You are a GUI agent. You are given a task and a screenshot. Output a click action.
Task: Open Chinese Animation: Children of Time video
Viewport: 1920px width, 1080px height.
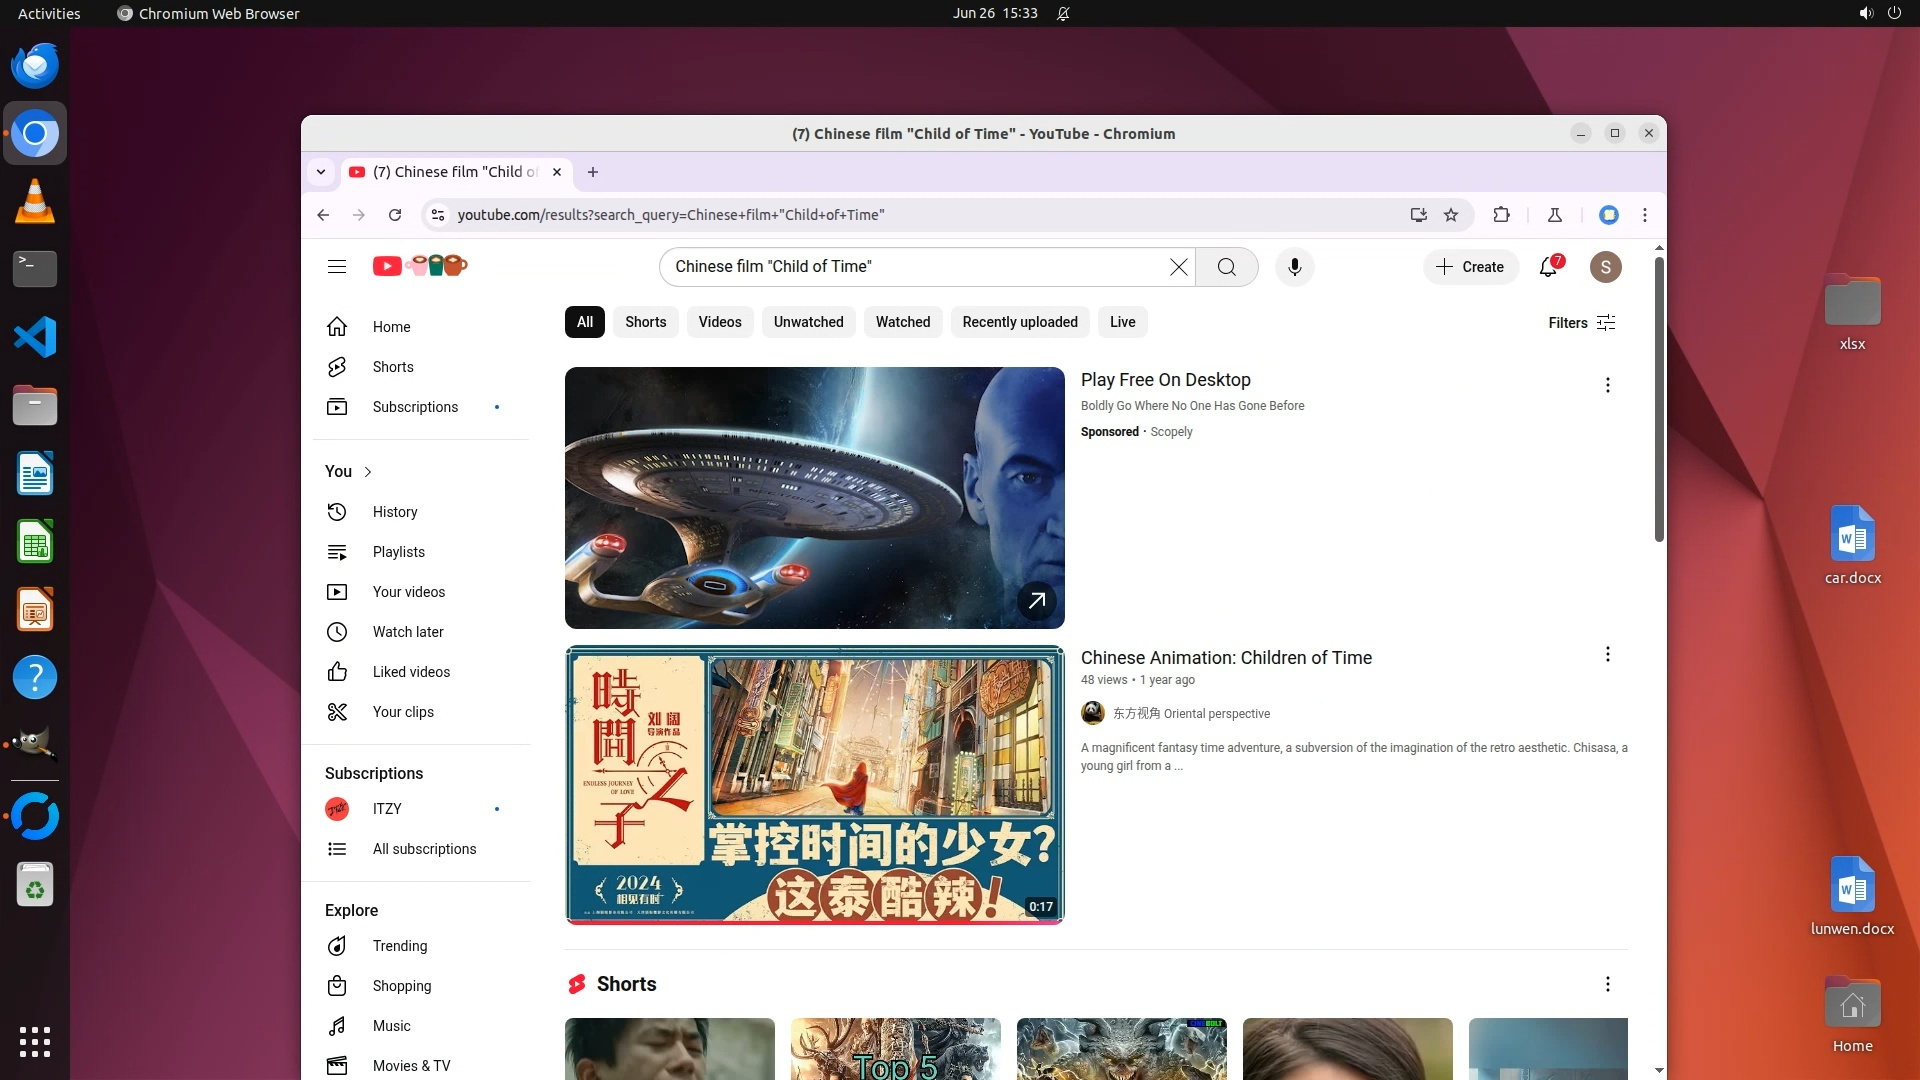click(x=1226, y=658)
